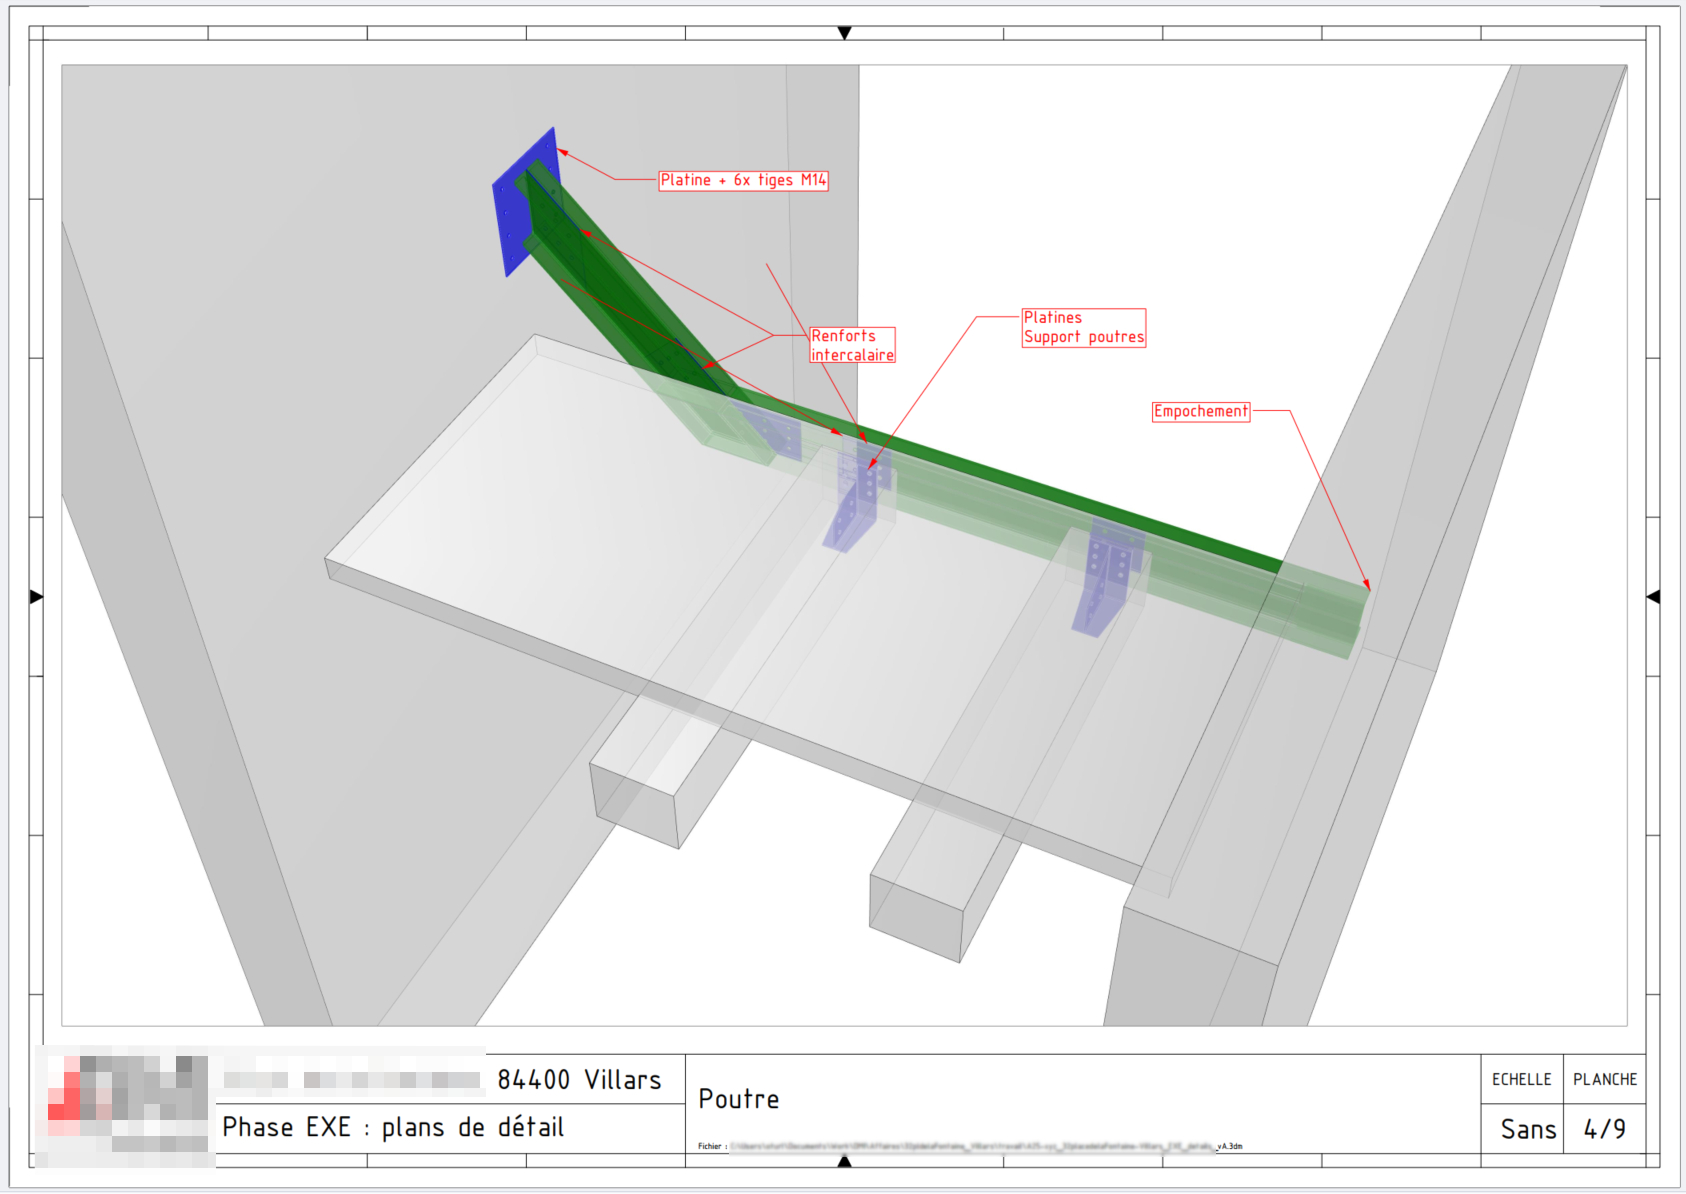Click the 'ECHELLE' header cell
1686x1194 pixels.
[x=1522, y=1079]
